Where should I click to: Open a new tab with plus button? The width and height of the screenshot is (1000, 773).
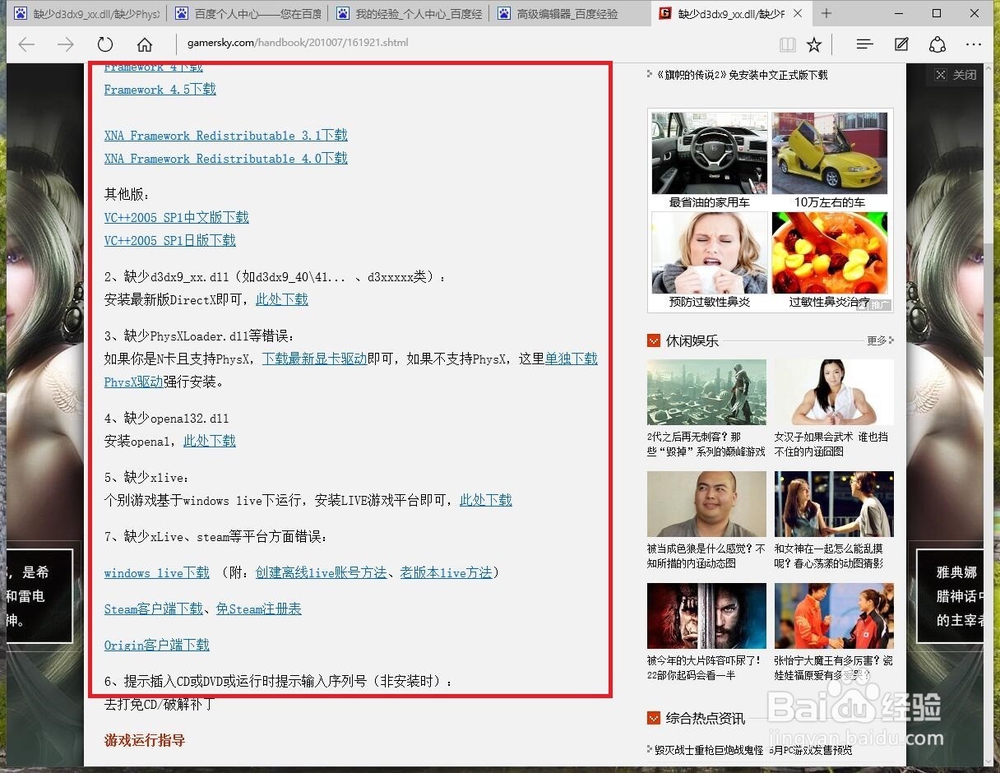(826, 13)
